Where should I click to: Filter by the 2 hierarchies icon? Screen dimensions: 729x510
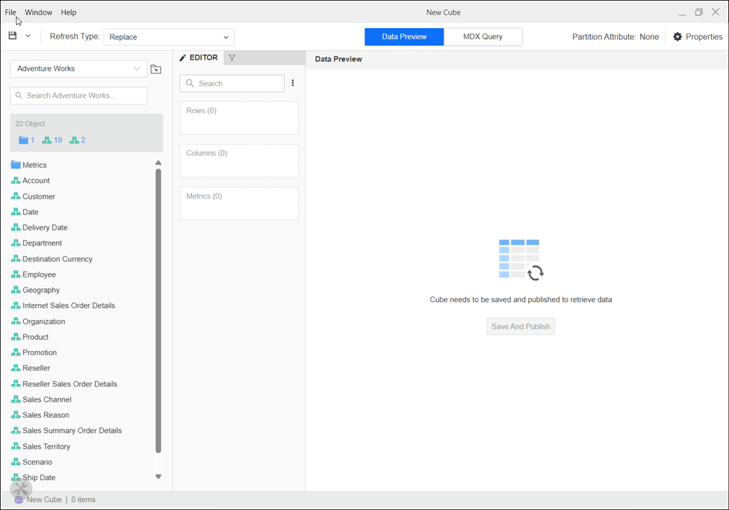(77, 140)
